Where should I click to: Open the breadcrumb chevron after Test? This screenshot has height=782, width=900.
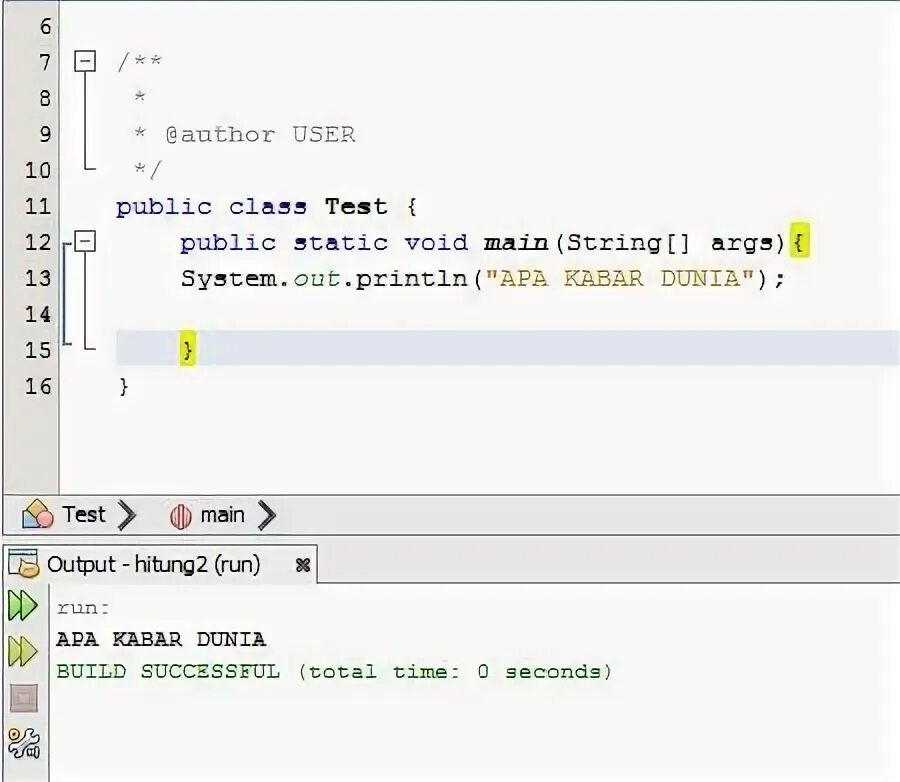128,514
